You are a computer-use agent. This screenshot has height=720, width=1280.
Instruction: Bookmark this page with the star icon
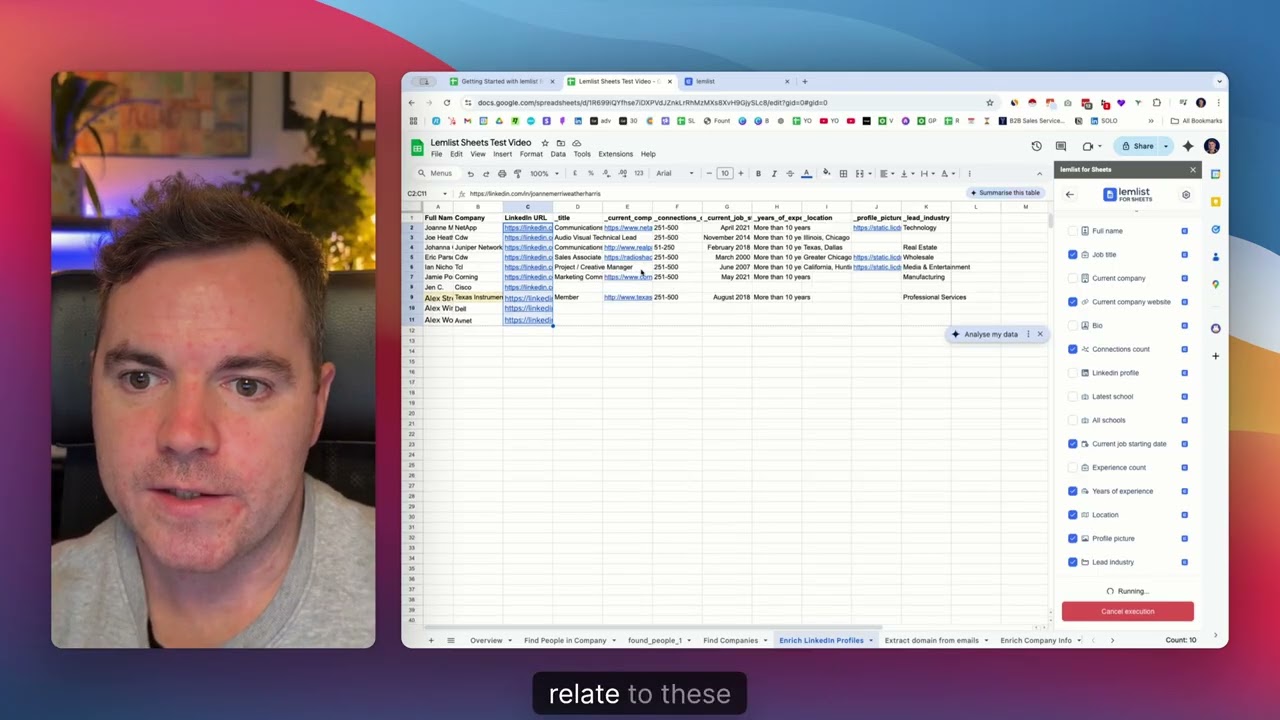[x=990, y=102]
